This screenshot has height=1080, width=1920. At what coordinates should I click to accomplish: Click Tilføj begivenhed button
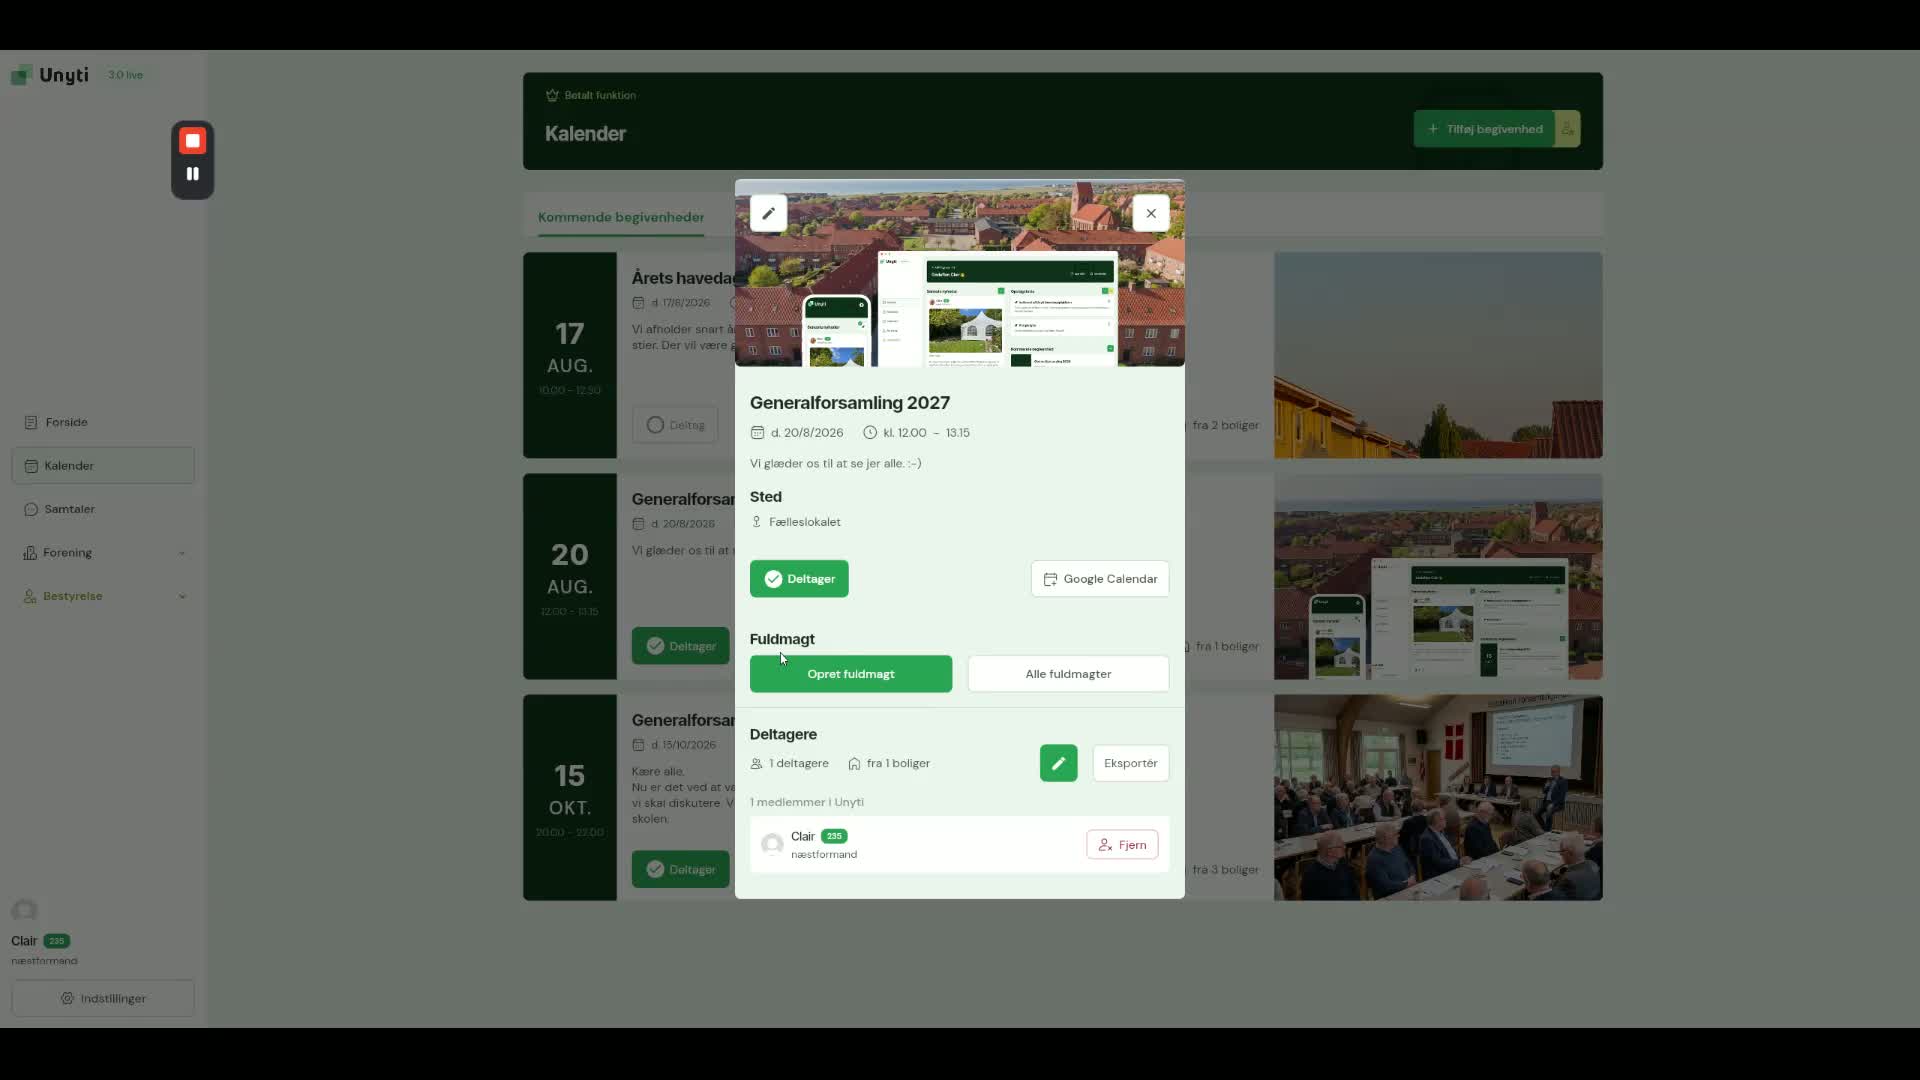1484,129
